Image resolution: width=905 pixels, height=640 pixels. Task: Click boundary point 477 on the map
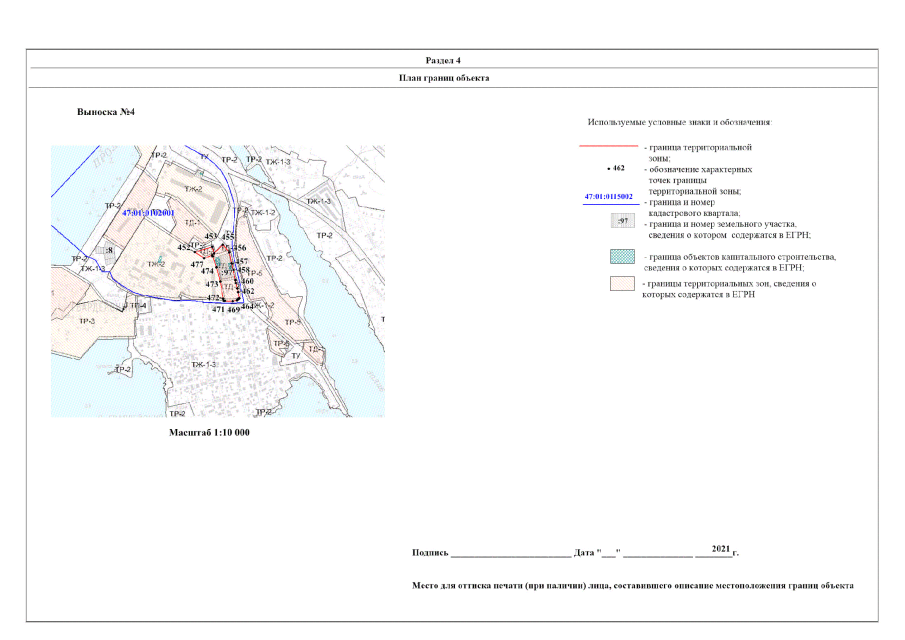point(197,264)
